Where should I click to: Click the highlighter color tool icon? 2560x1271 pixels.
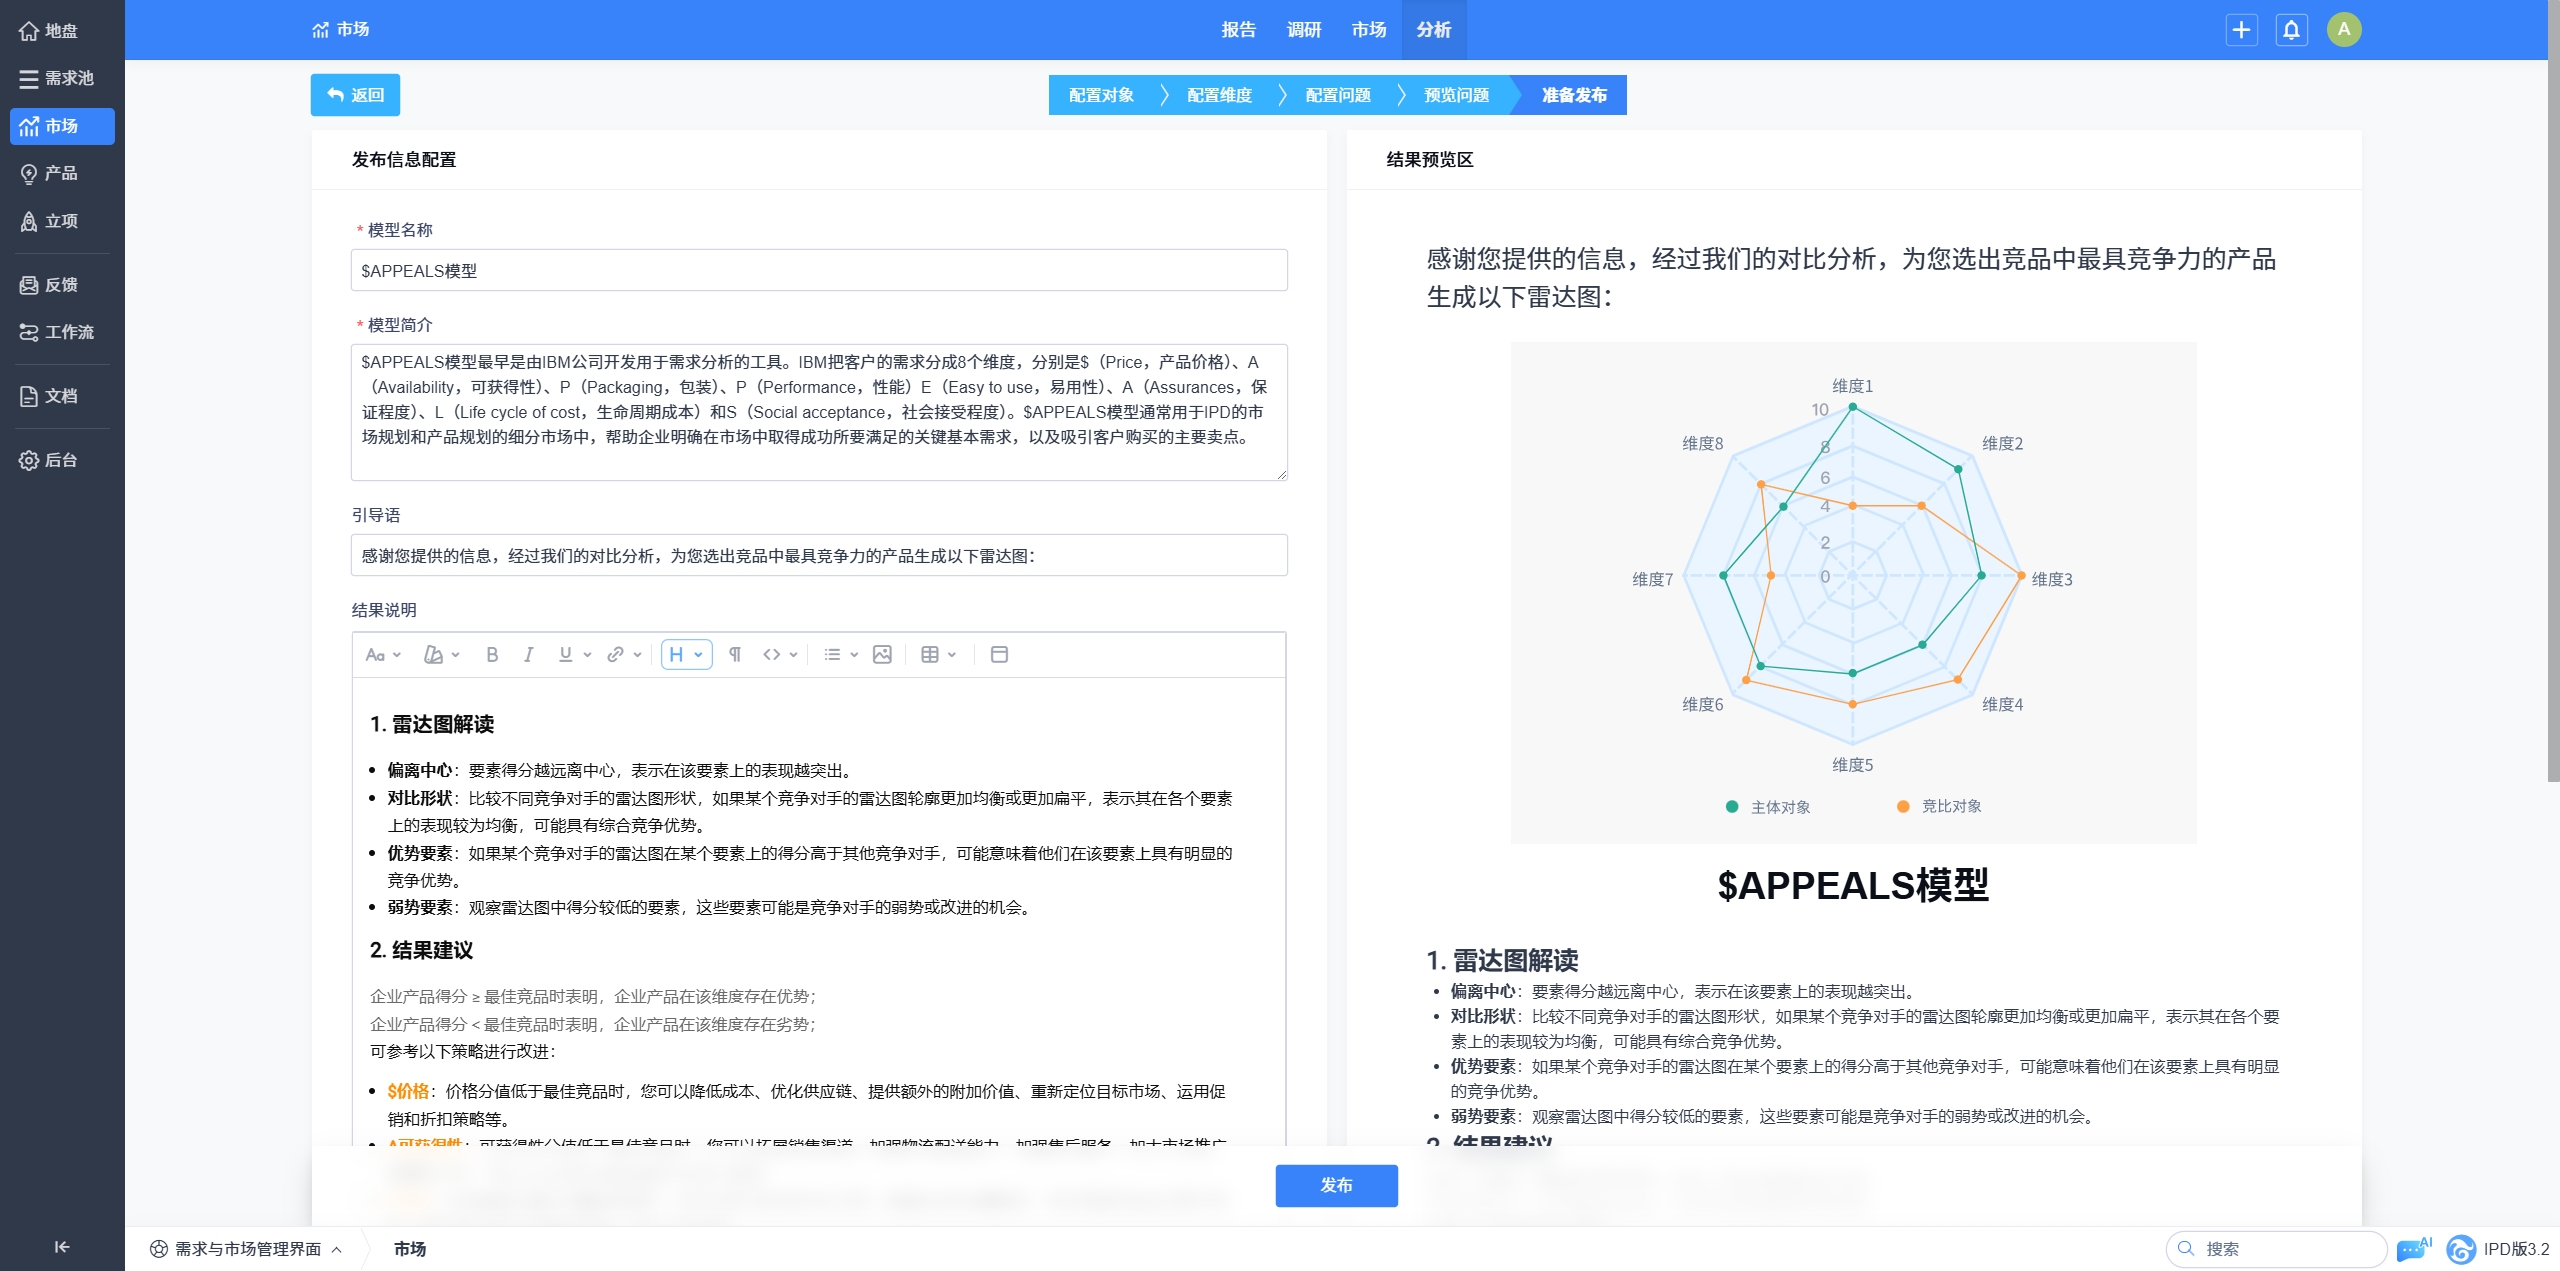click(x=433, y=654)
